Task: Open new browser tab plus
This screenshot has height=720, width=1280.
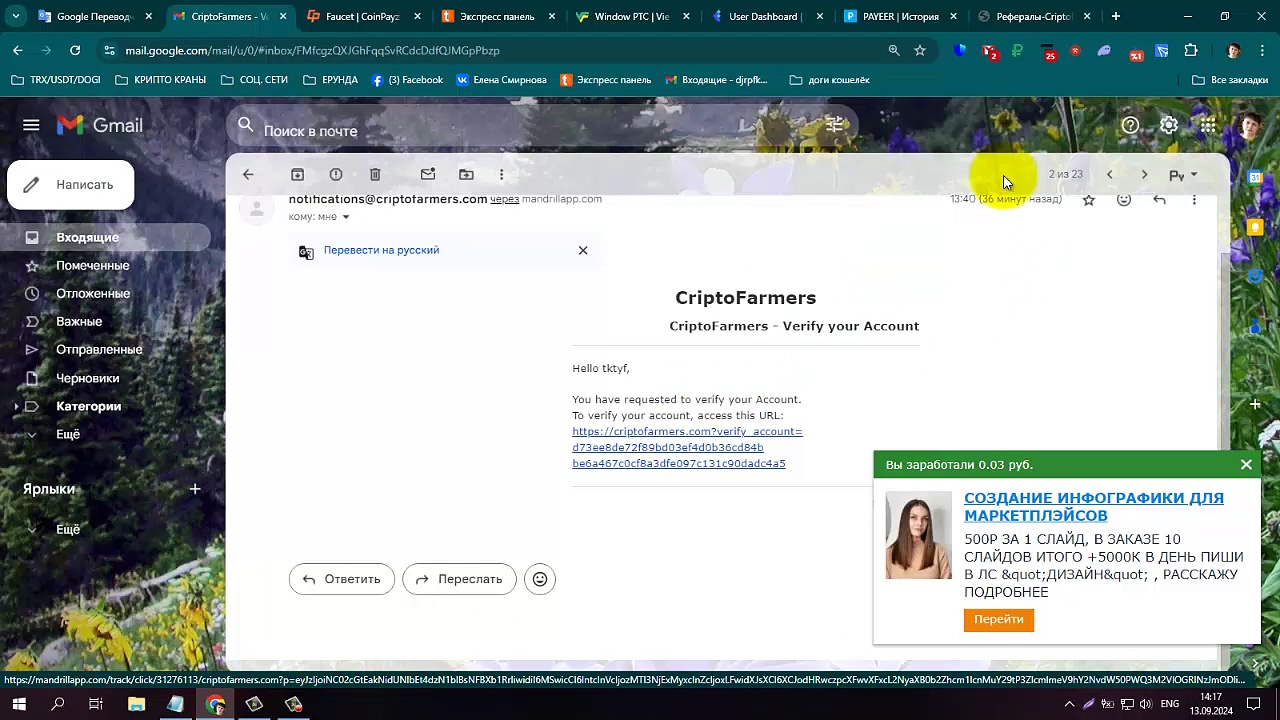Action: click(1116, 16)
